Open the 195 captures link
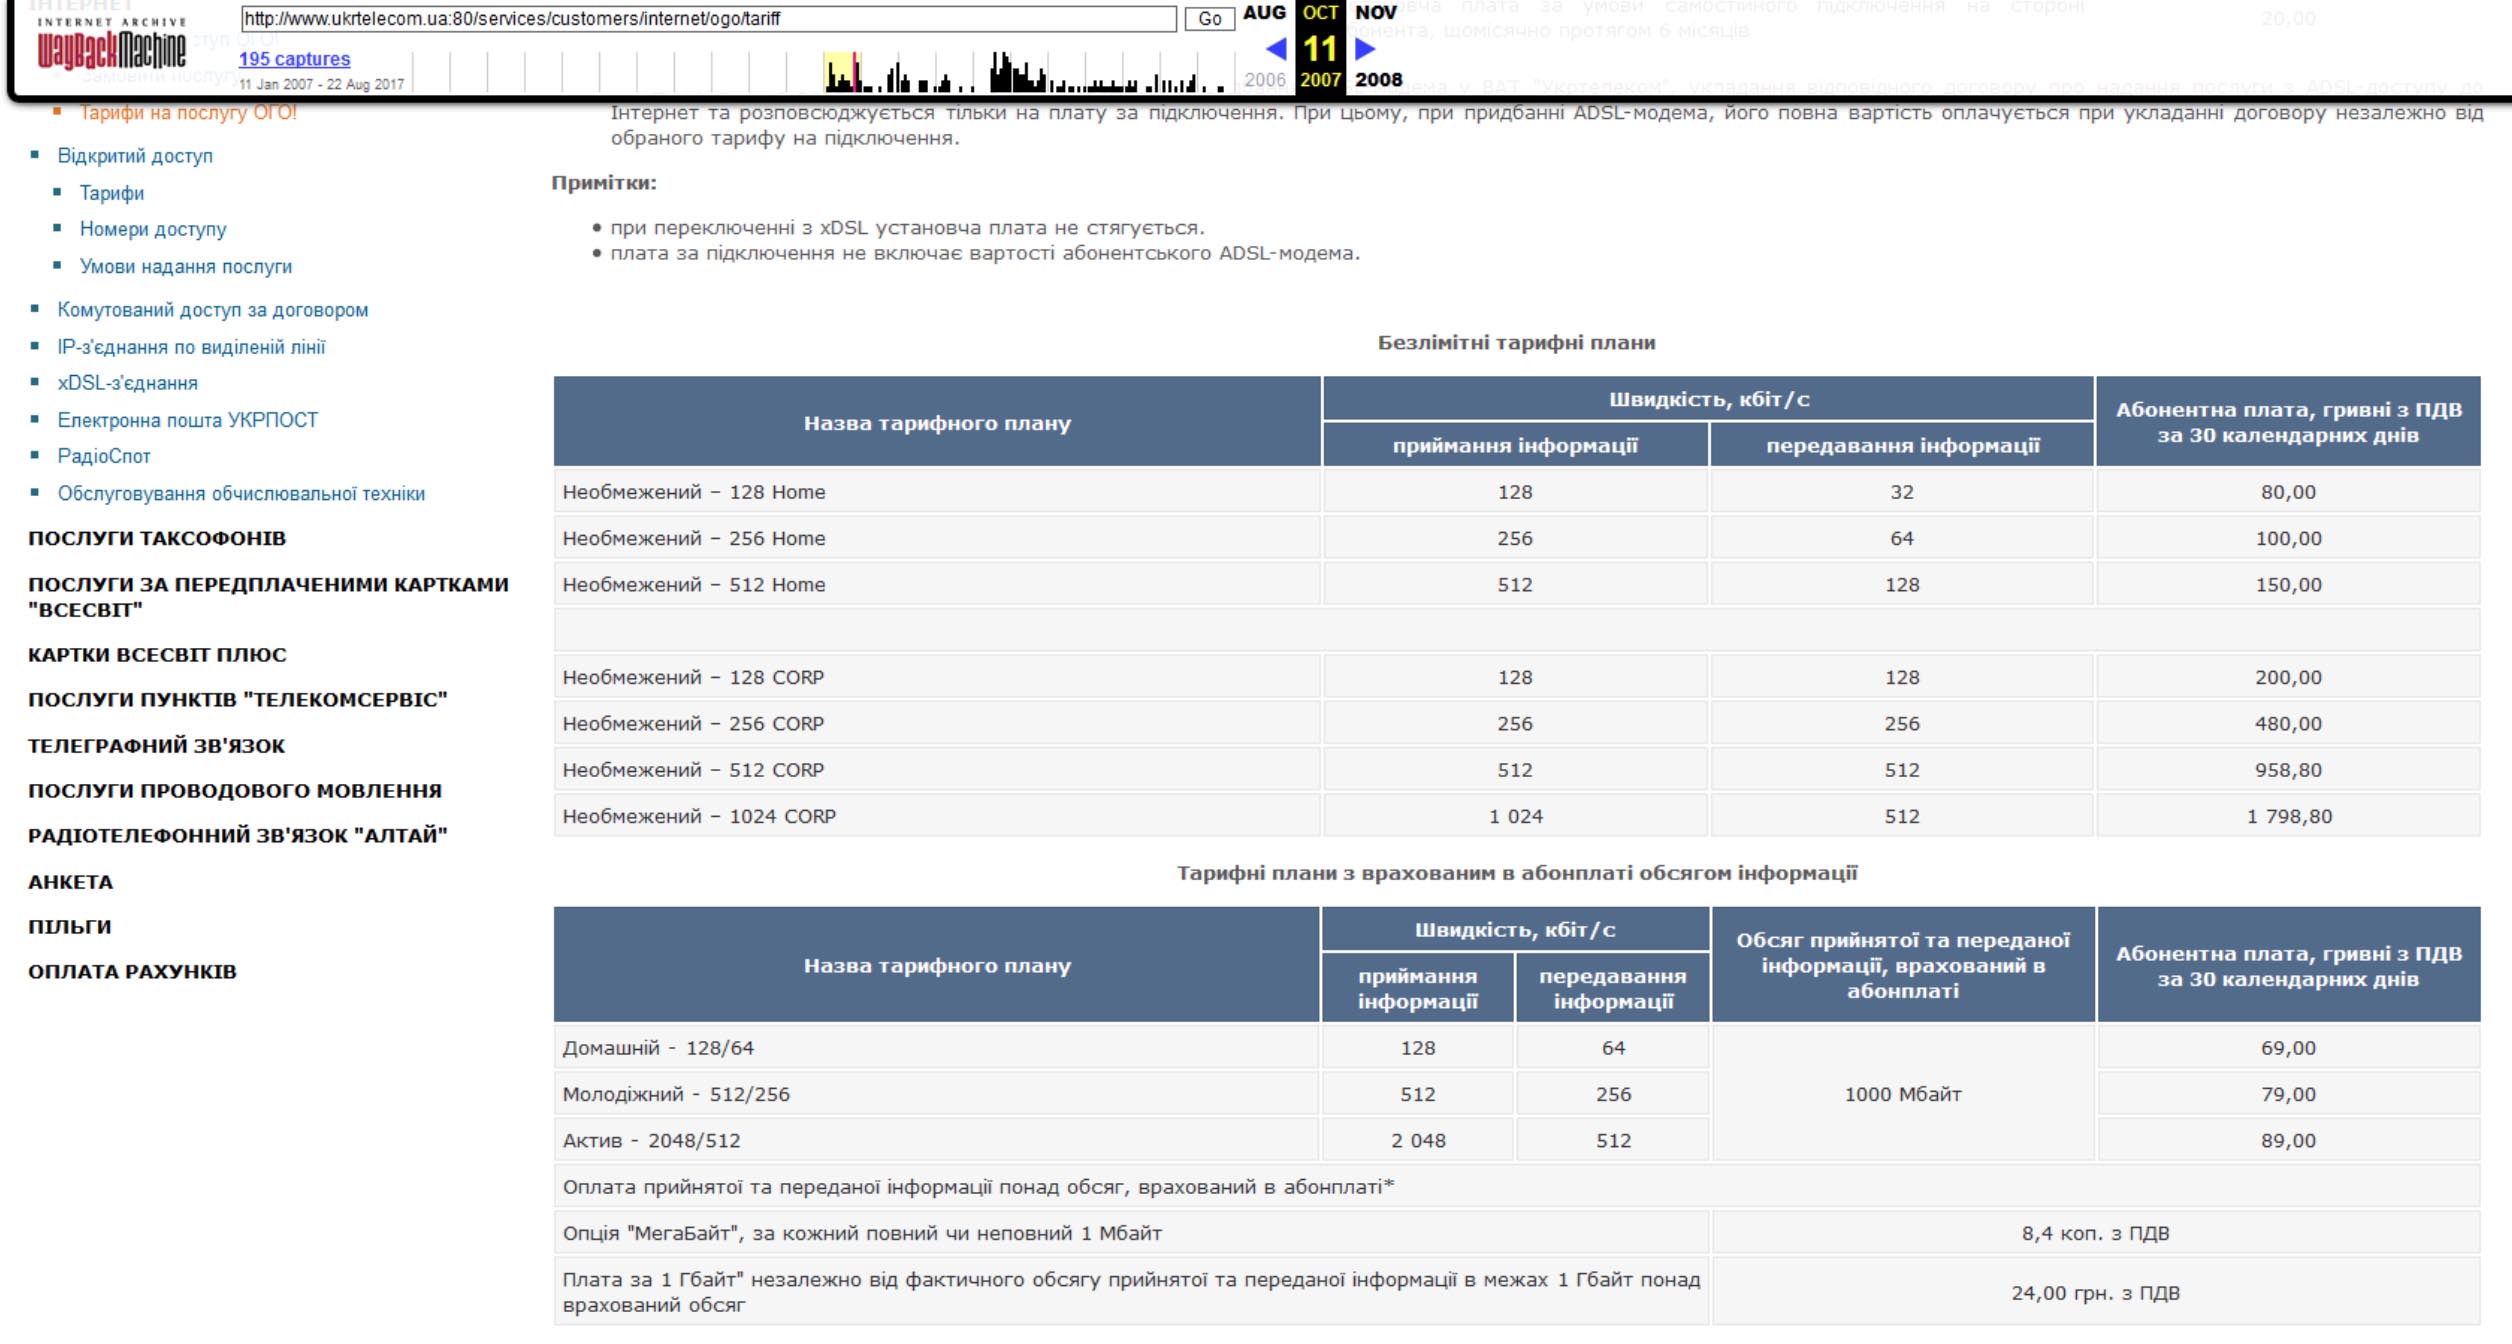Screen dimensions: 2512x1344 [x=294, y=59]
